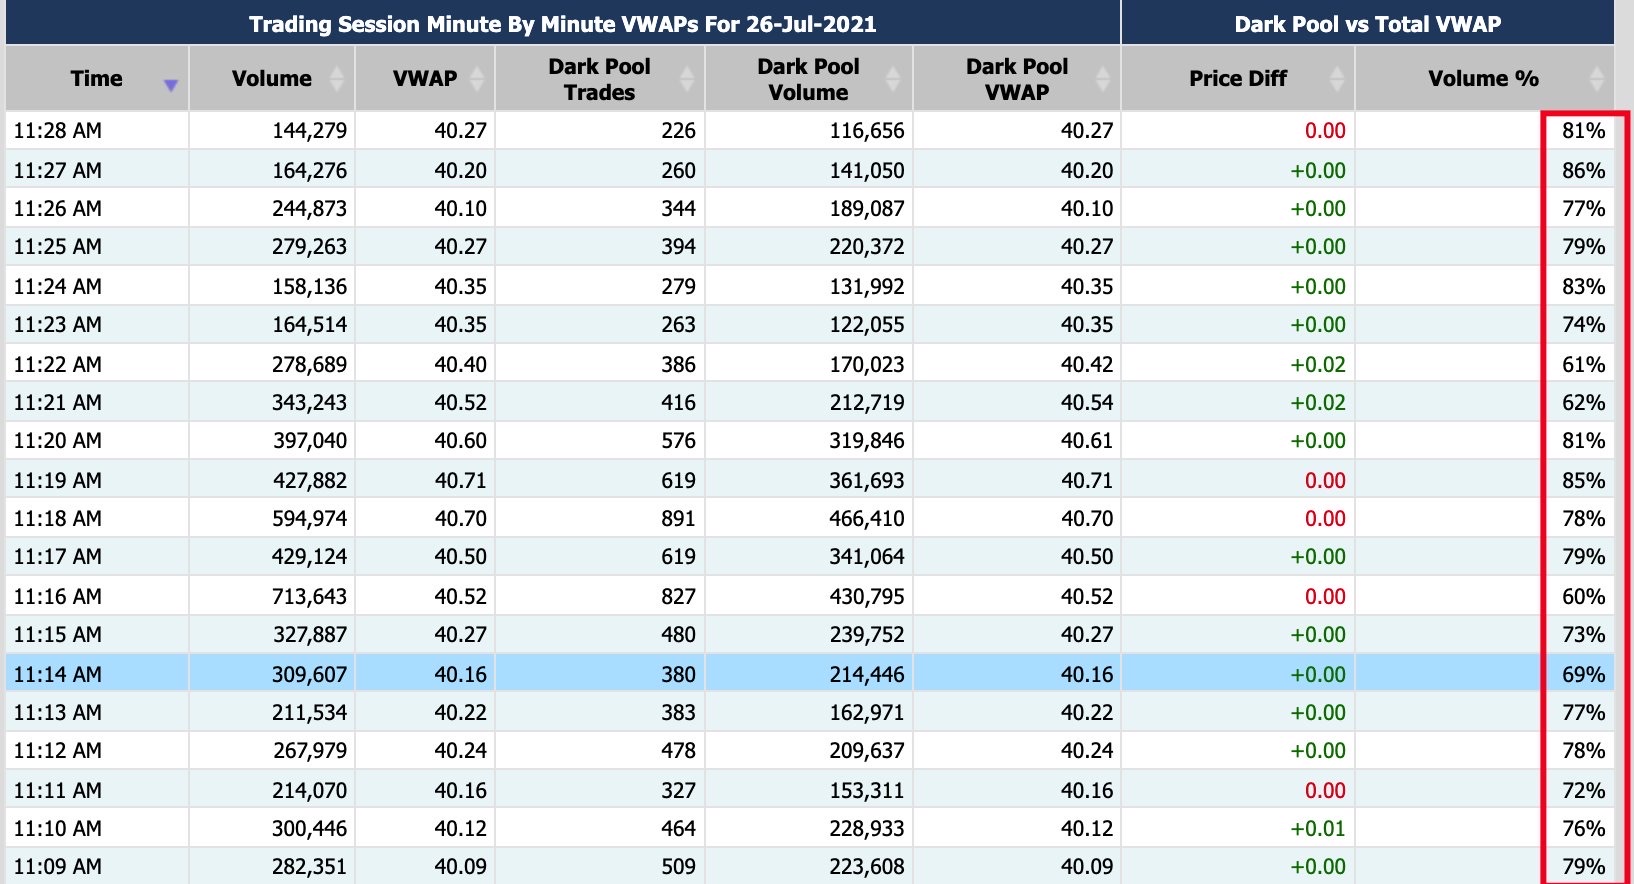Select the 11:25 AM time cell
Screen dimensions: 1634x884
coord(97,246)
